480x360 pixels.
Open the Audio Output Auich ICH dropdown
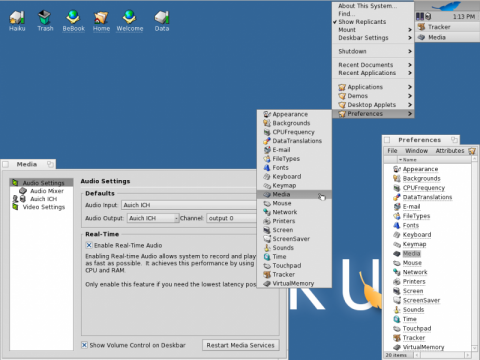point(153,218)
